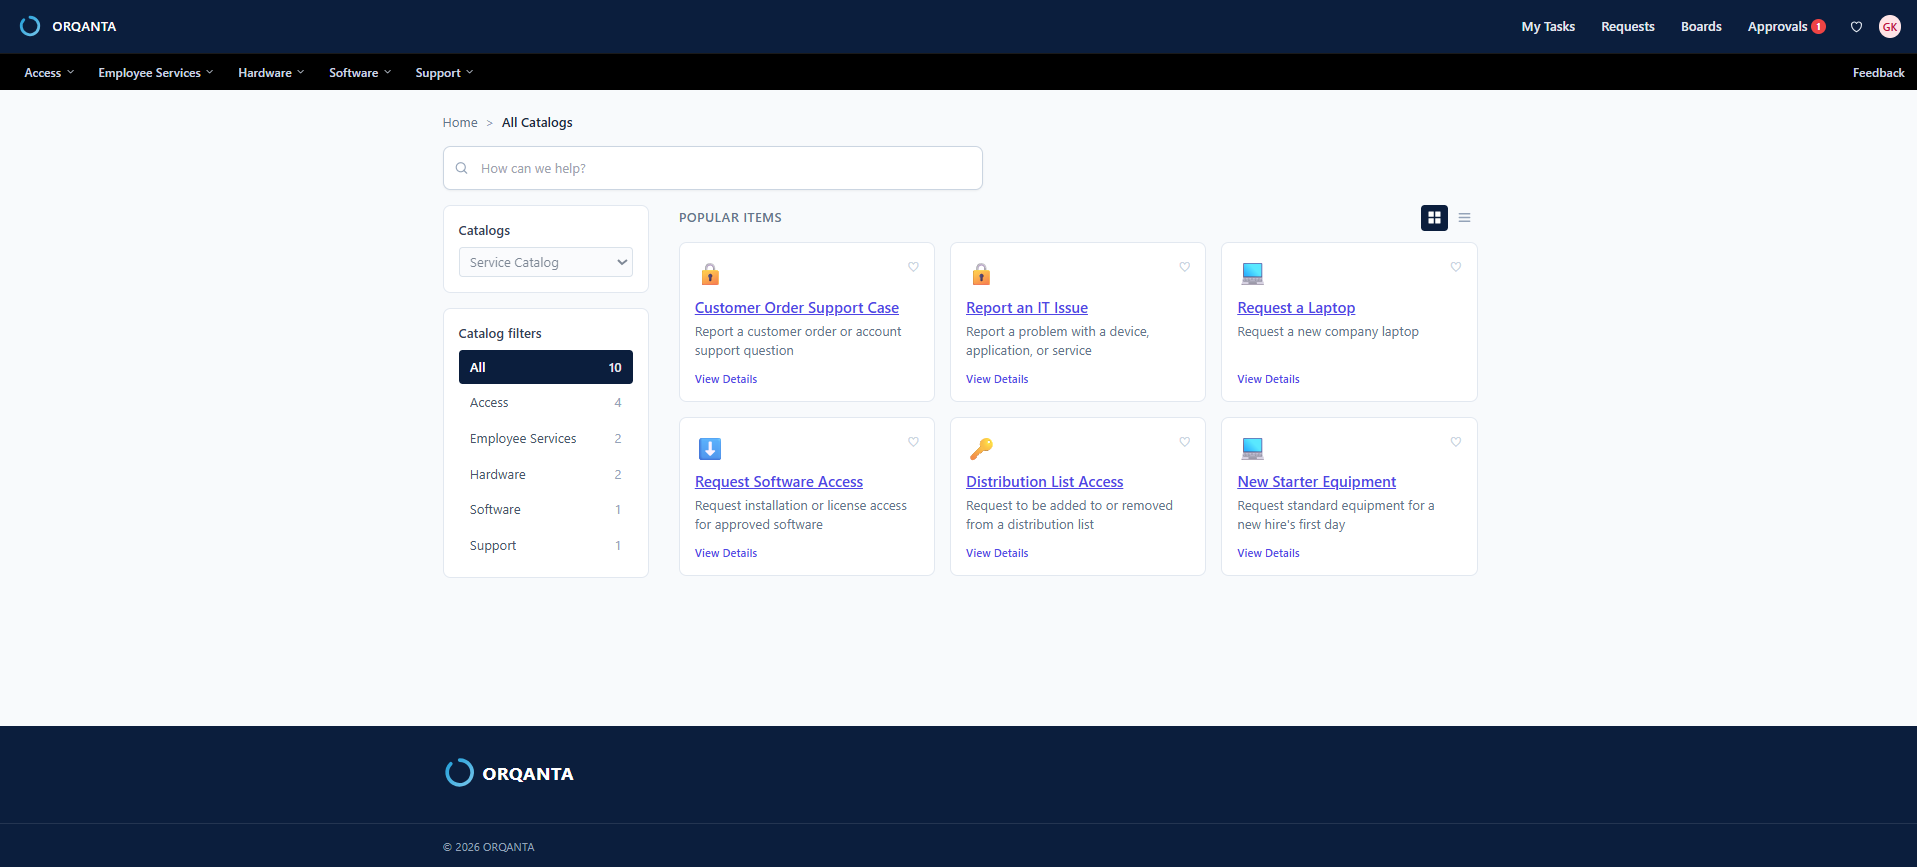The width and height of the screenshot is (1917, 867).
Task: Click the ORQANTA logo in the footer
Action: click(x=509, y=773)
